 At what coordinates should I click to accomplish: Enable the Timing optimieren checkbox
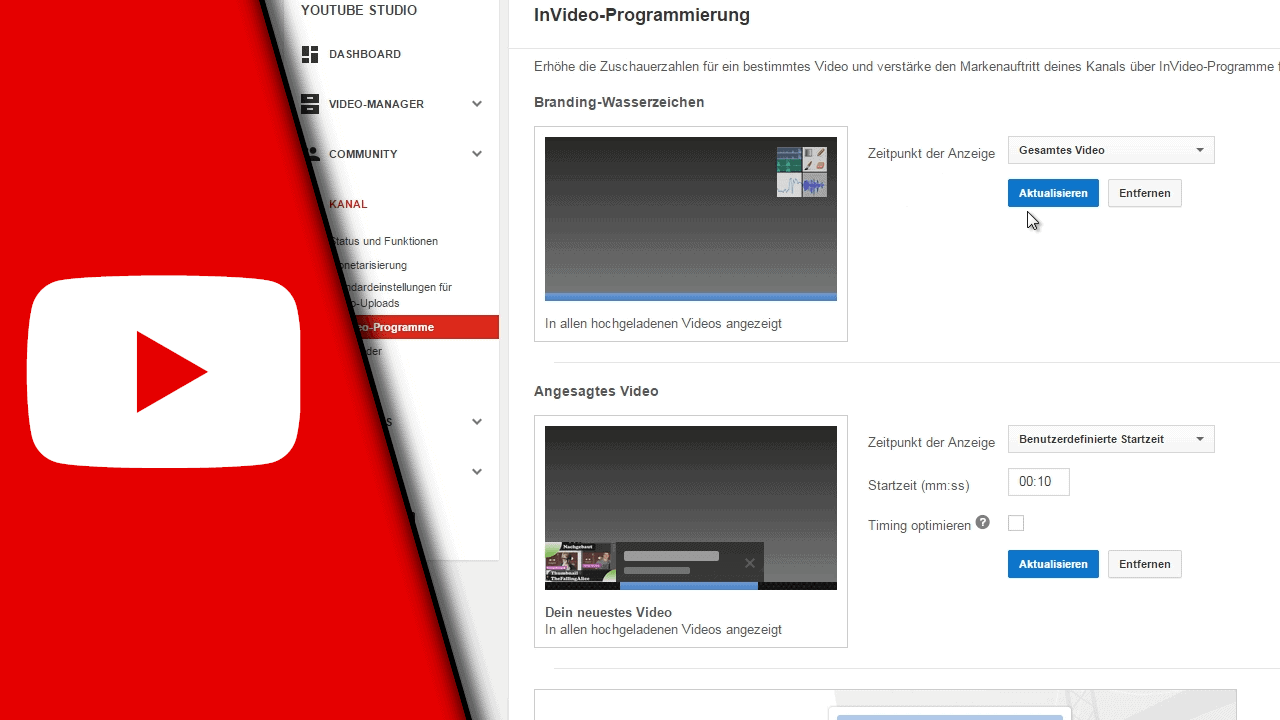click(x=1016, y=523)
